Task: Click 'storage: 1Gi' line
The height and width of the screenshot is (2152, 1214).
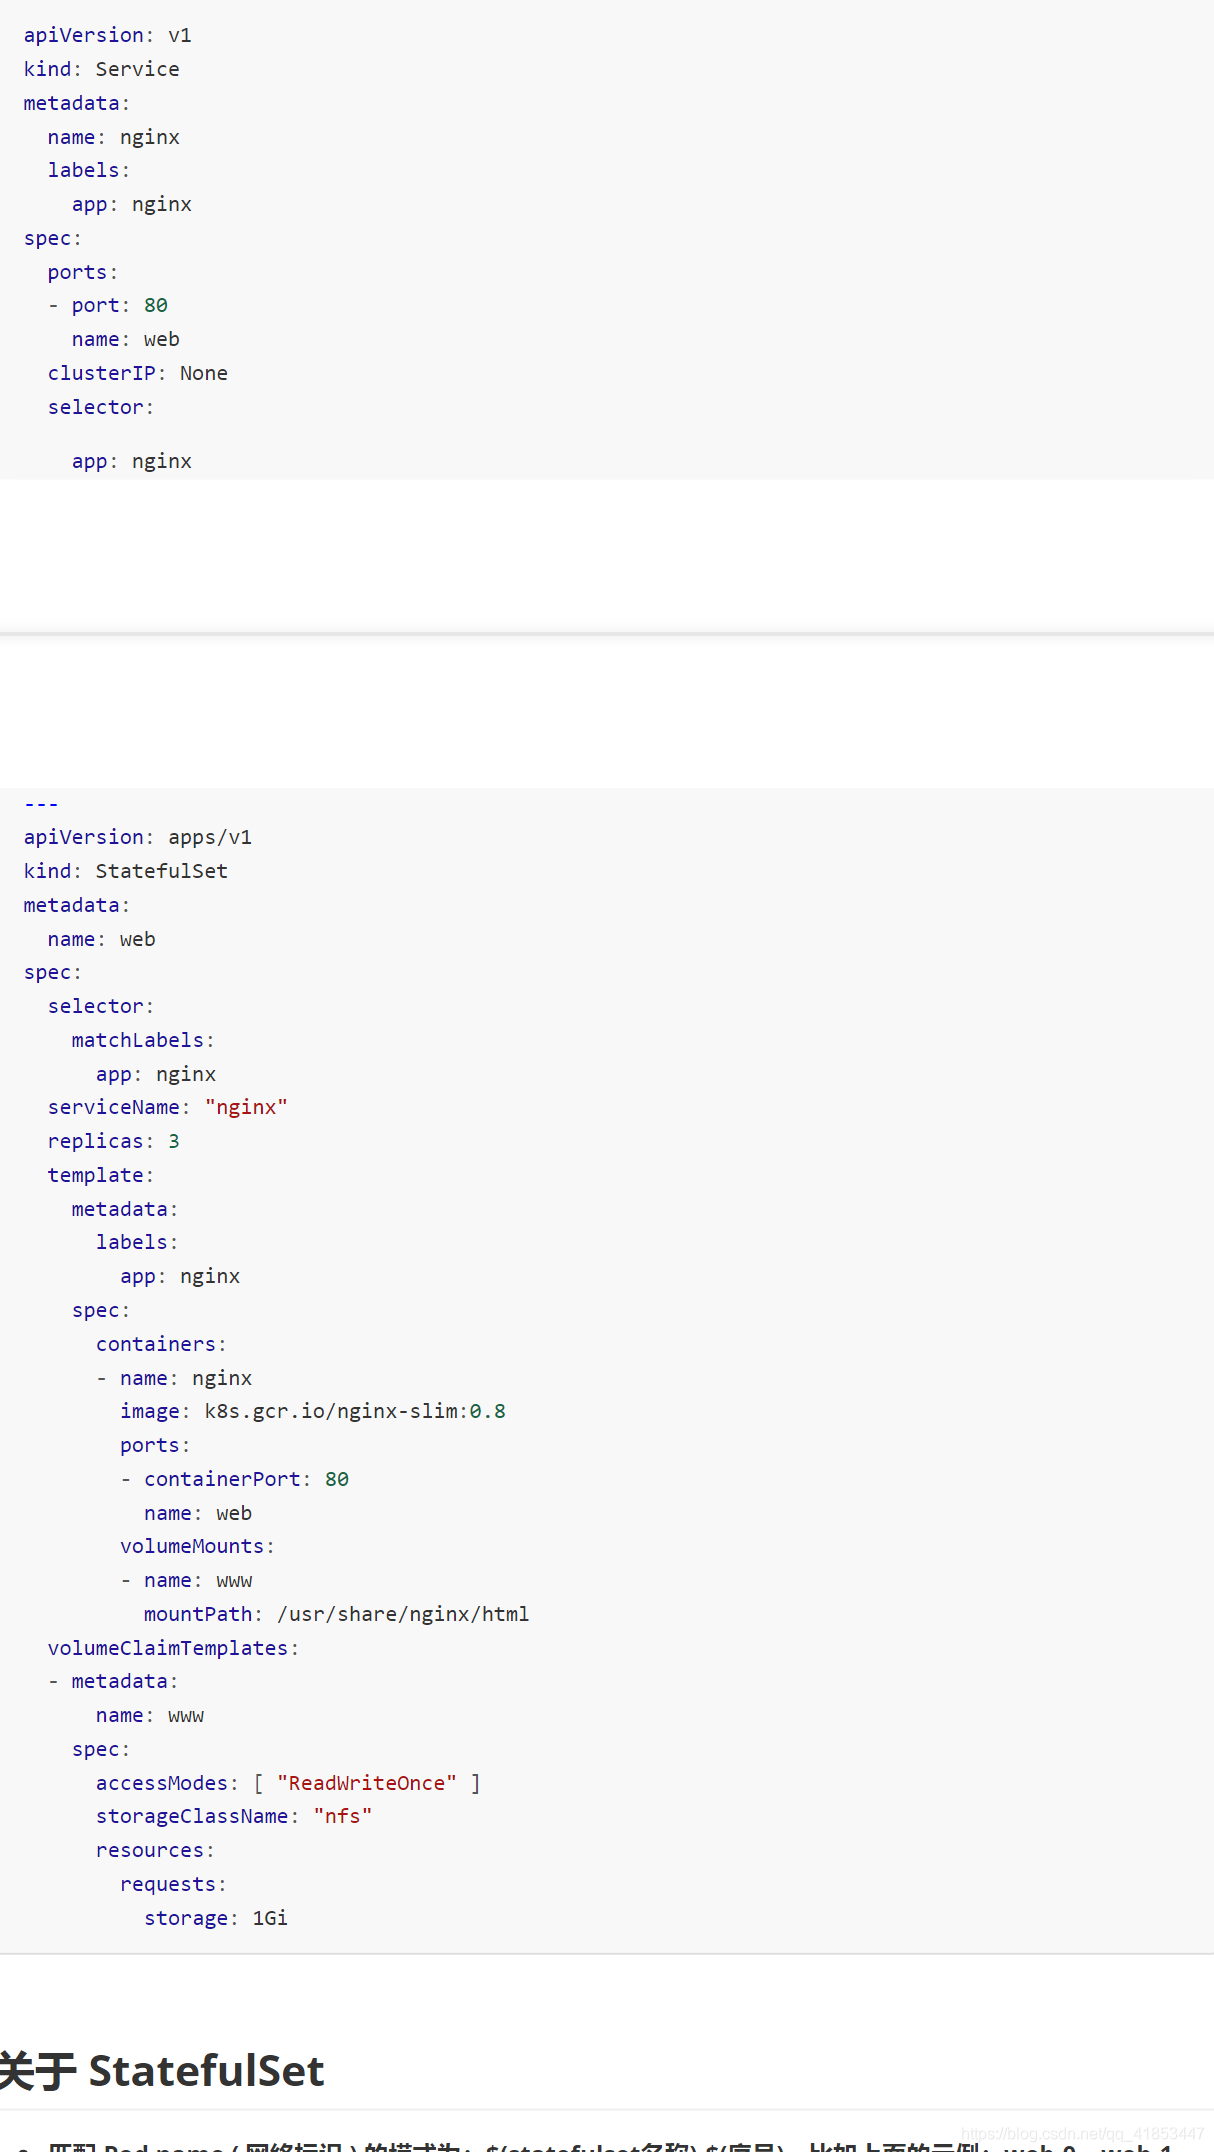Action: pos(216,1918)
